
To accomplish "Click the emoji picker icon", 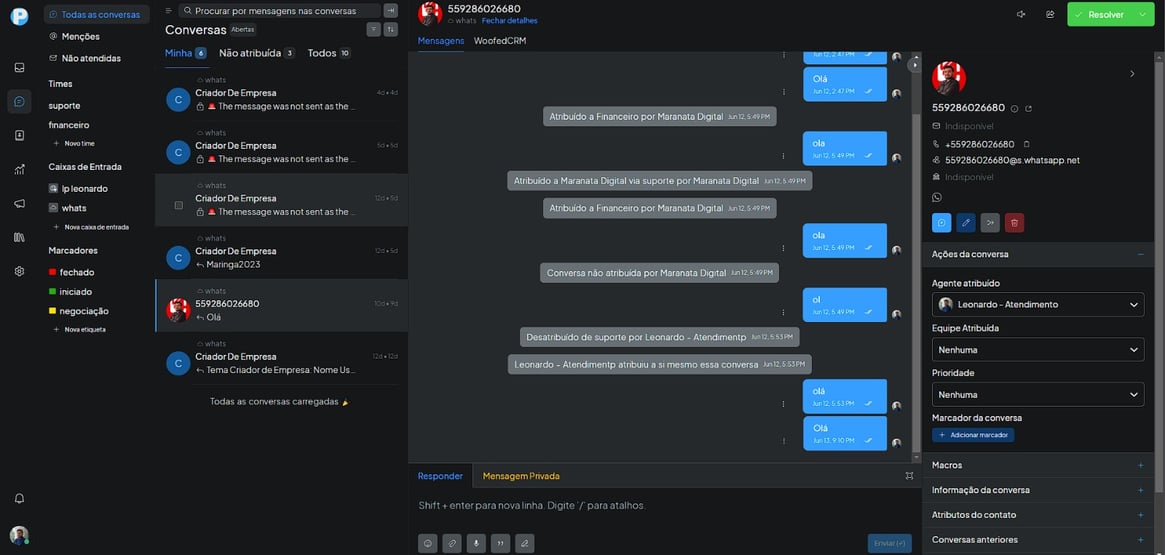I will pyautogui.click(x=427, y=543).
